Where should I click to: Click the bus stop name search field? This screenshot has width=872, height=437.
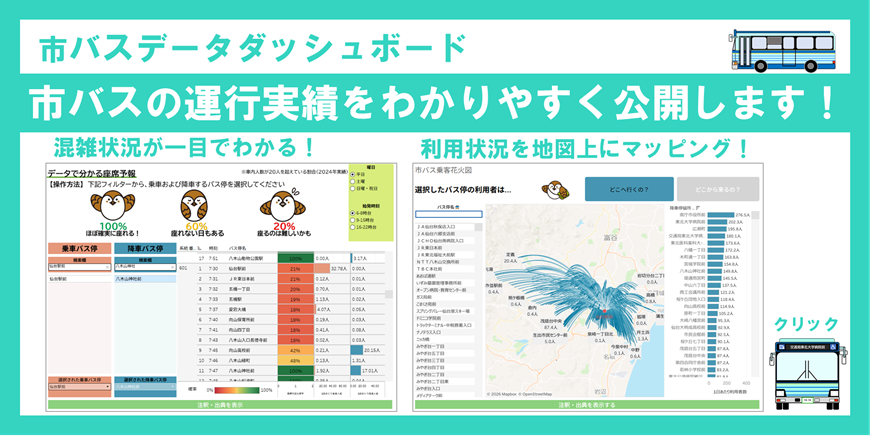449,215
